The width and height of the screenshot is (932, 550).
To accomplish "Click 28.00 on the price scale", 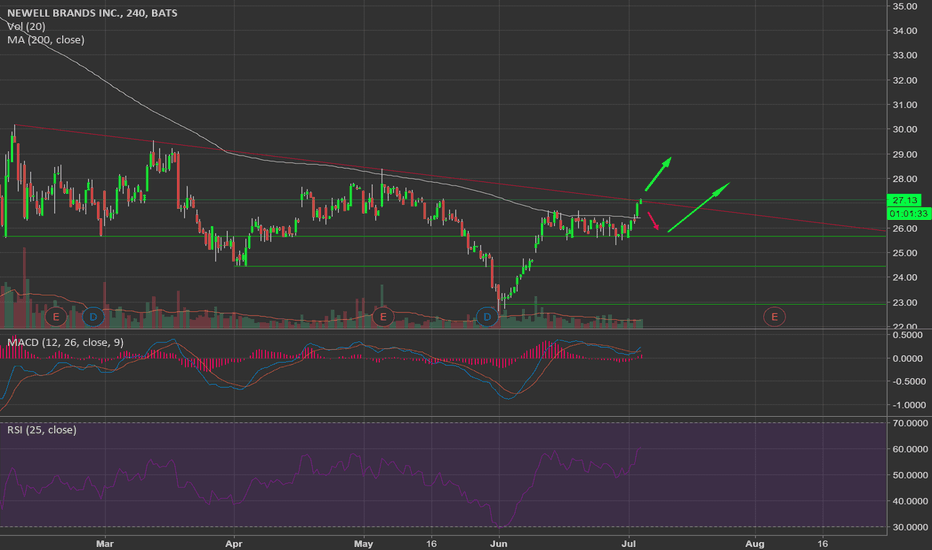I will click(x=905, y=179).
